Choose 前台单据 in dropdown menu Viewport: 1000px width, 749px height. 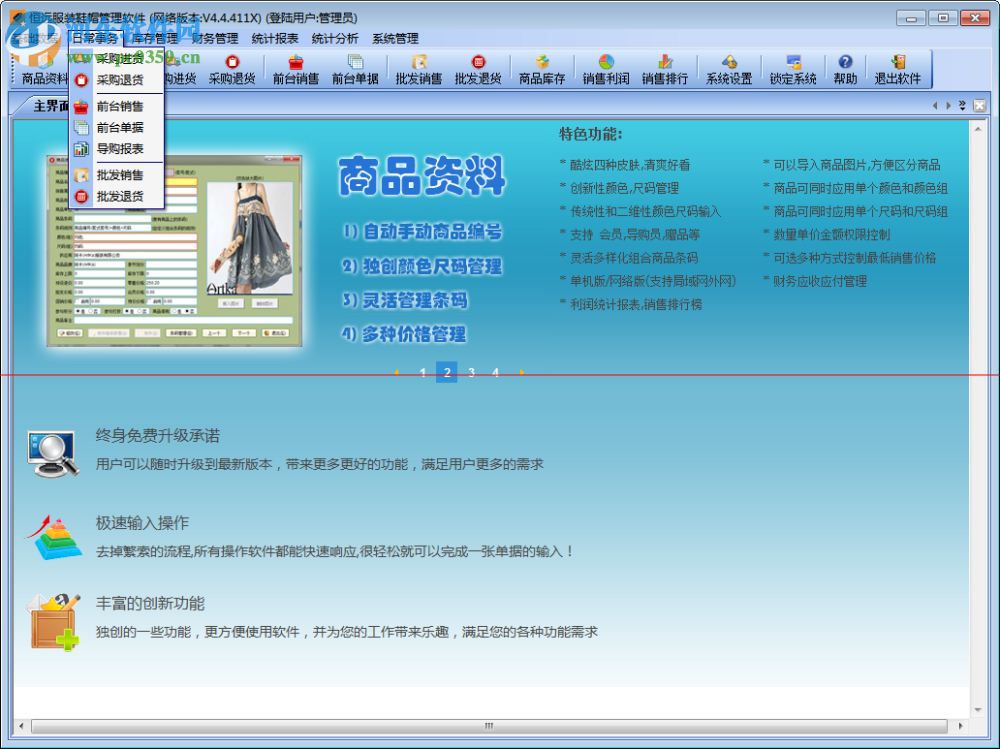pyautogui.click(x=119, y=128)
